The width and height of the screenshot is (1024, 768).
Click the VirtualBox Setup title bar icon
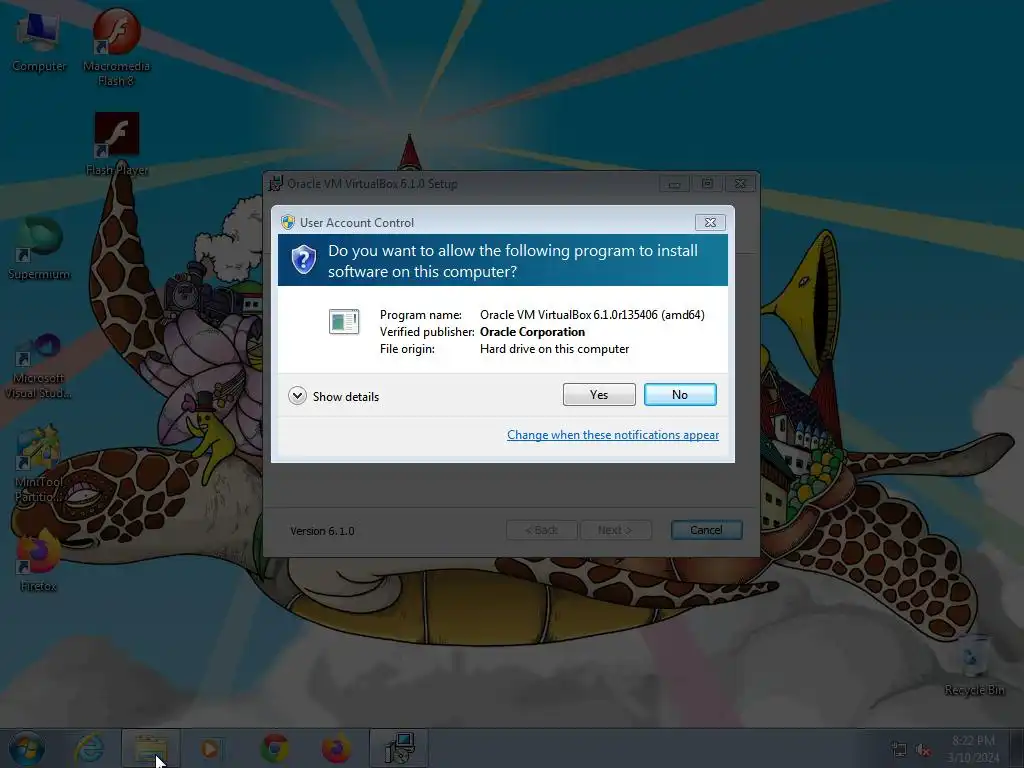pyautogui.click(x=276, y=184)
